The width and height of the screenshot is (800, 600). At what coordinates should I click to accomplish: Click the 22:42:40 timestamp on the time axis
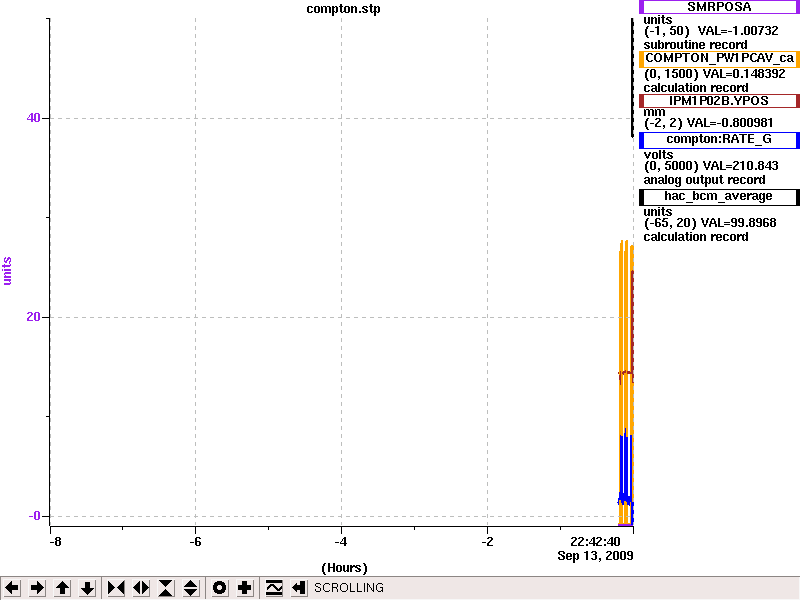[x=595, y=542]
